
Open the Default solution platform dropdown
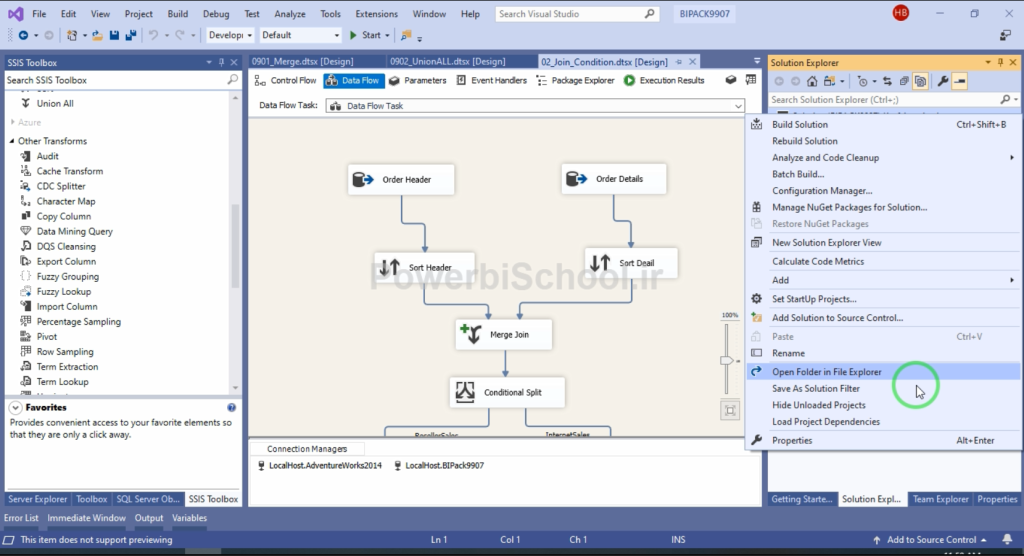point(300,35)
